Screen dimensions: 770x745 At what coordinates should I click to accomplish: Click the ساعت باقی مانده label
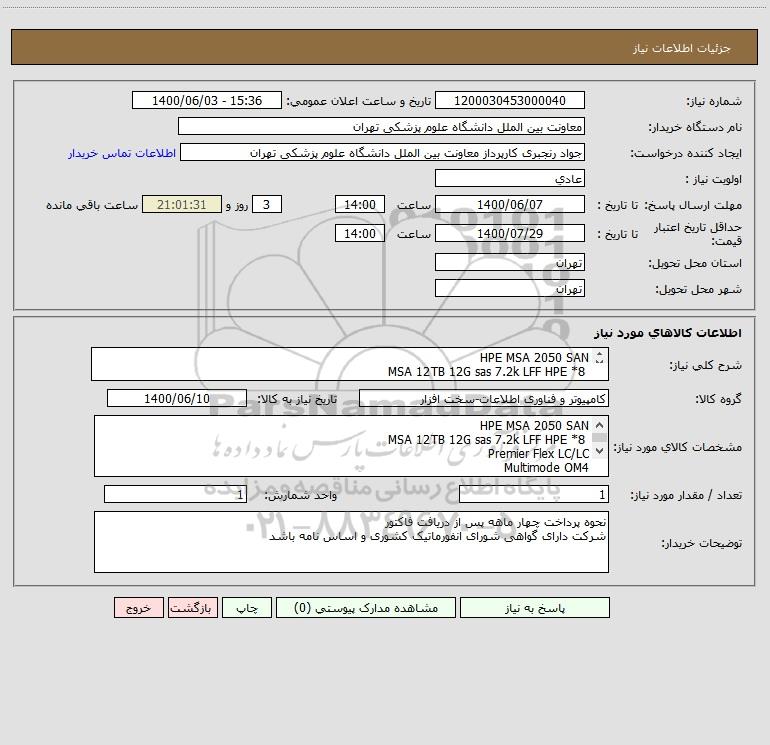pos(92,205)
